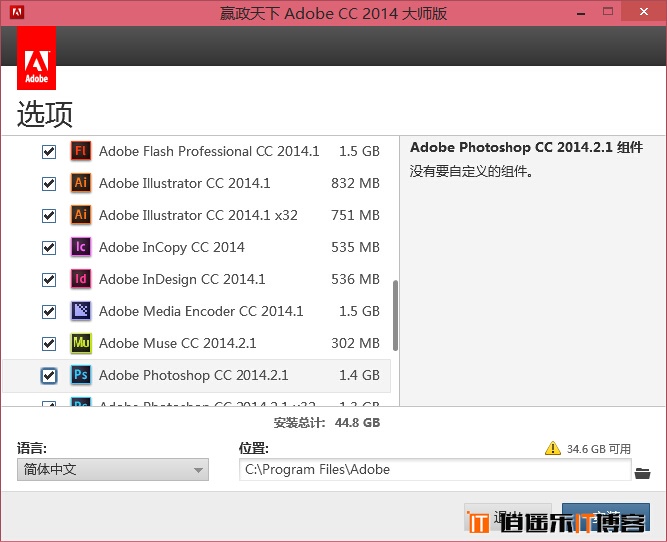Click the InCopy Ic icon

(x=81, y=247)
